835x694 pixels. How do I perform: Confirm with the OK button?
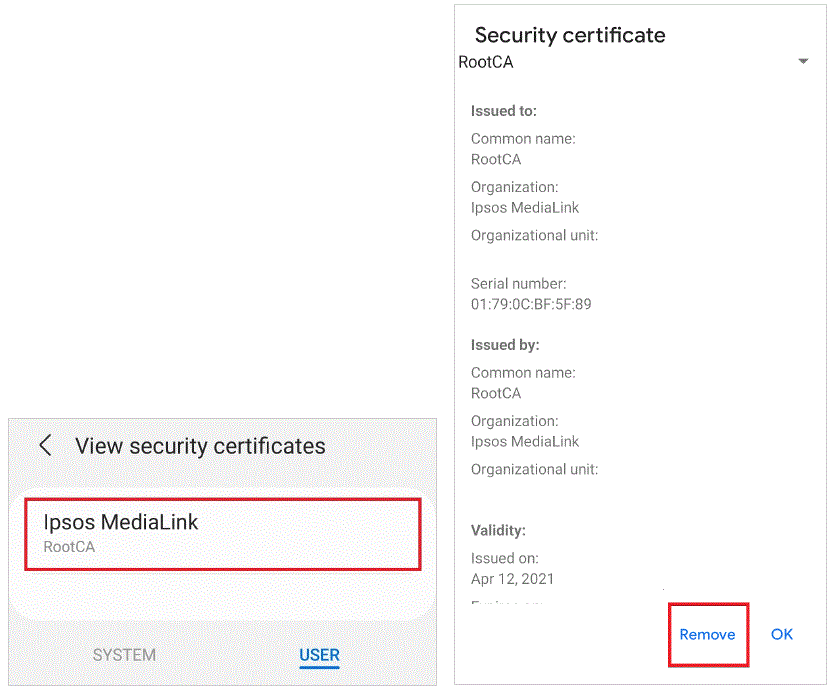781,634
